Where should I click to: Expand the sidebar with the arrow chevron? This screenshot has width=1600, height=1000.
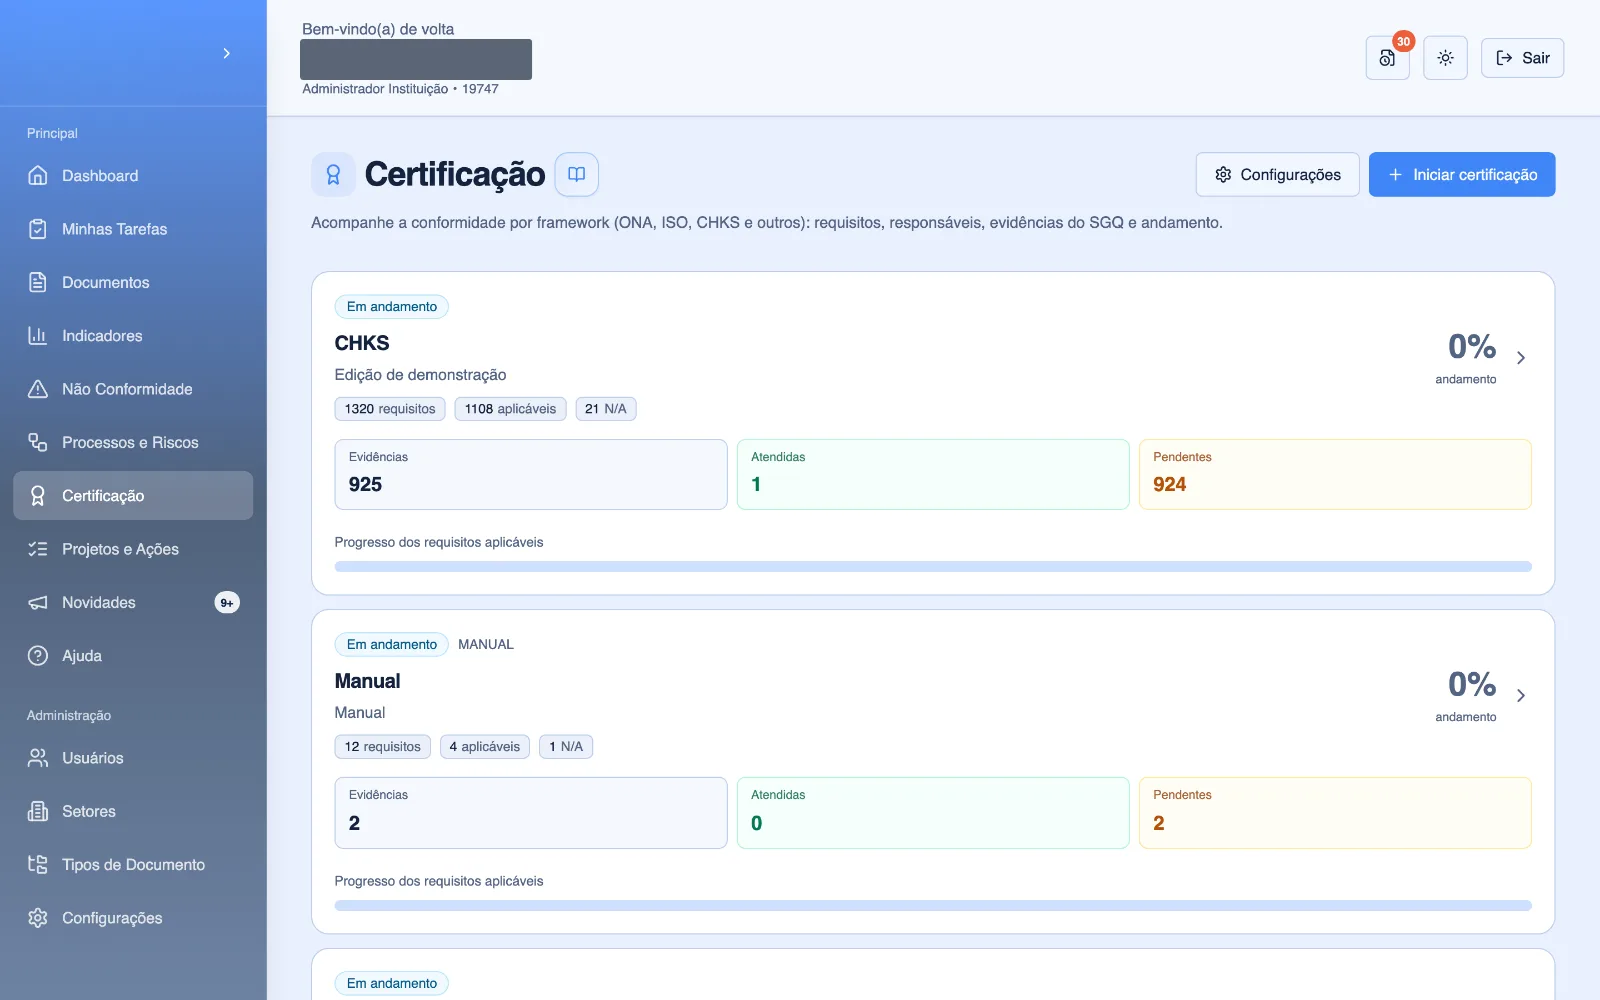click(227, 53)
